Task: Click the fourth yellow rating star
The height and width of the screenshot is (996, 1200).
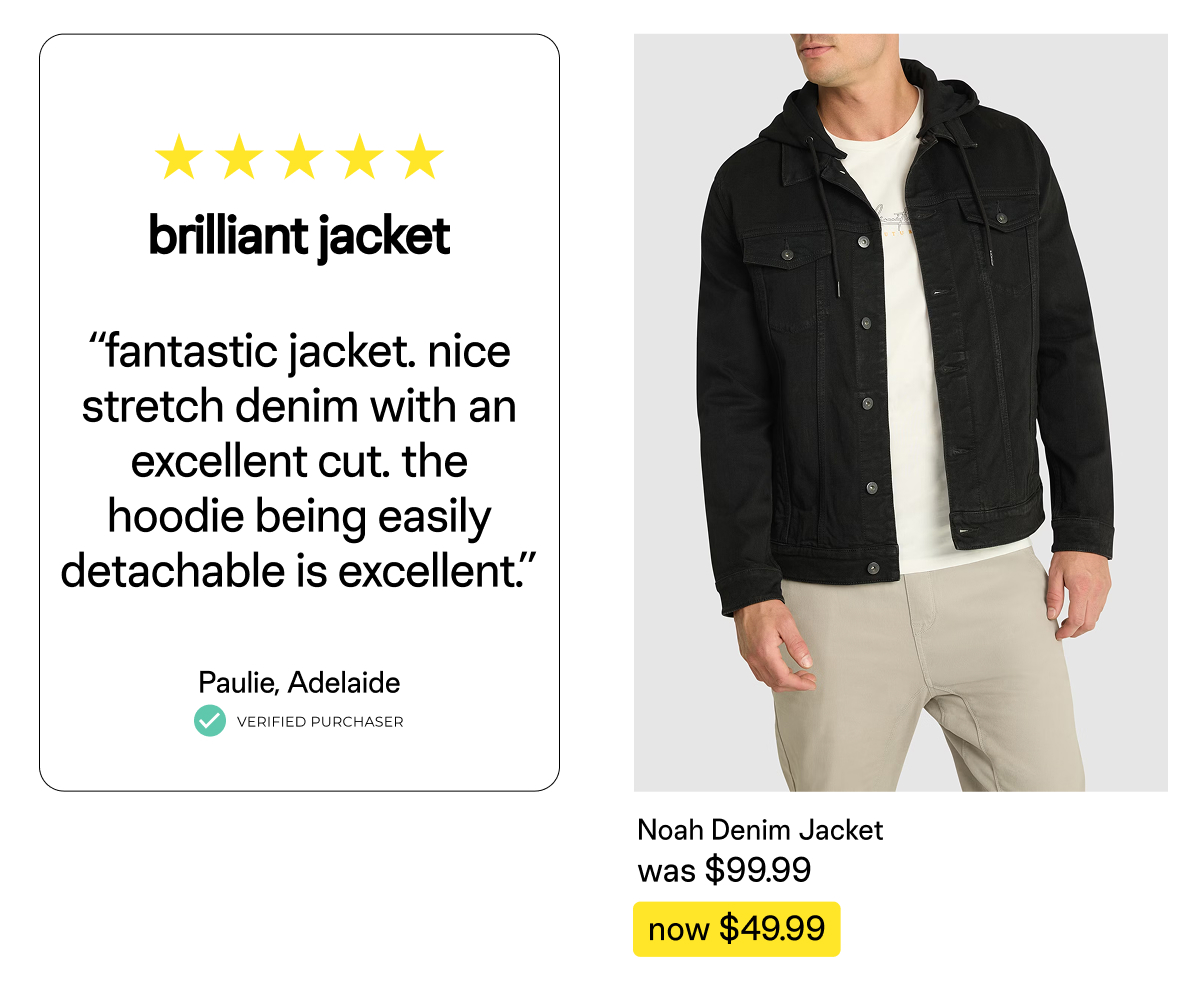Action: tap(359, 157)
